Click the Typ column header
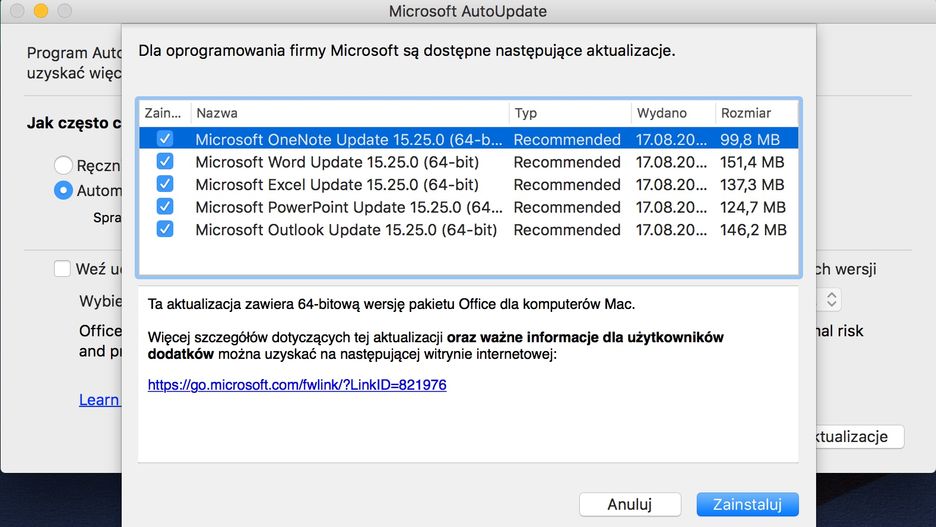 point(570,113)
